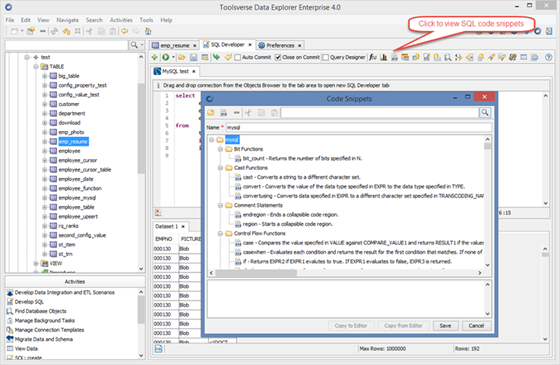Click the Name input field in Code Snippets
The height and width of the screenshot is (365, 560).
click(359, 128)
